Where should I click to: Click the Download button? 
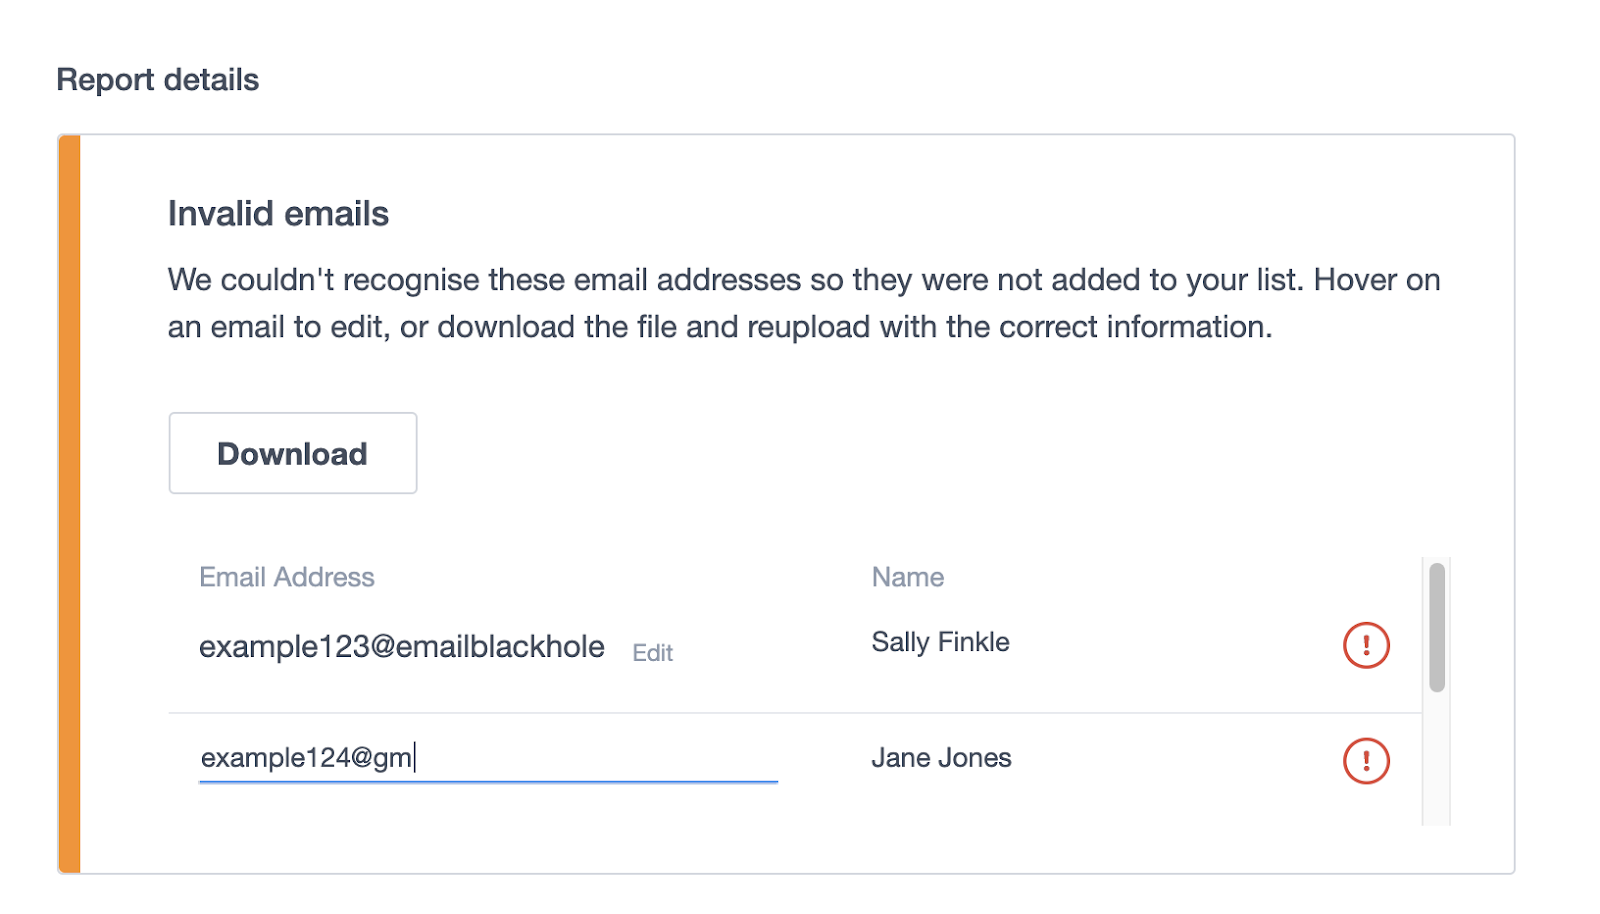292,453
